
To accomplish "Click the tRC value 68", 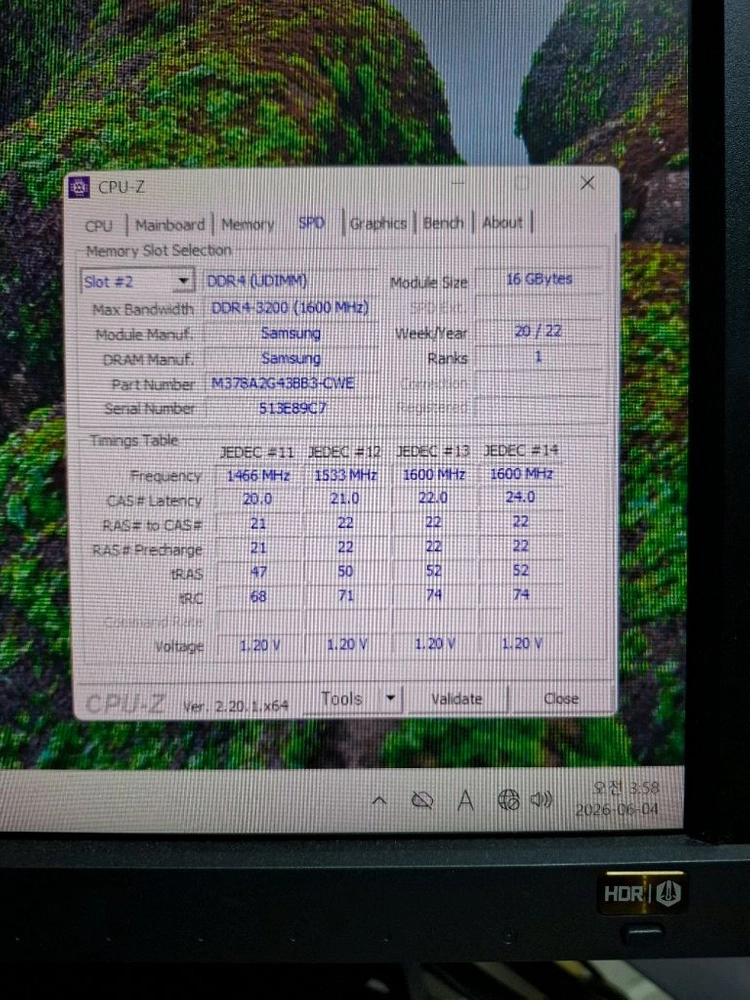I will click(258, 596).
